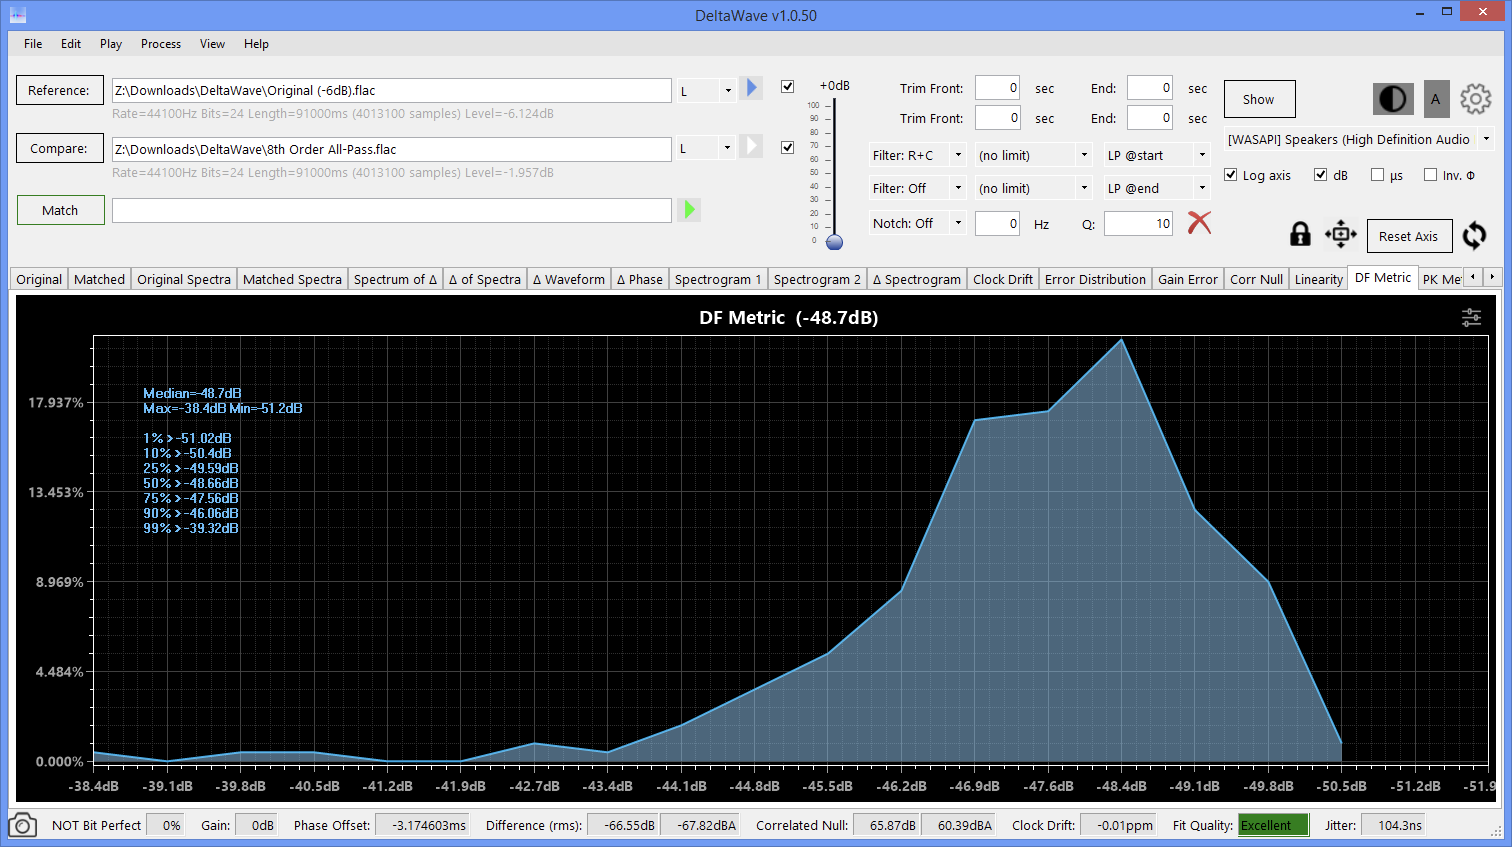Click the Reset Axis button
This screenshot has width=1512, height=847.
[1408, 236]
